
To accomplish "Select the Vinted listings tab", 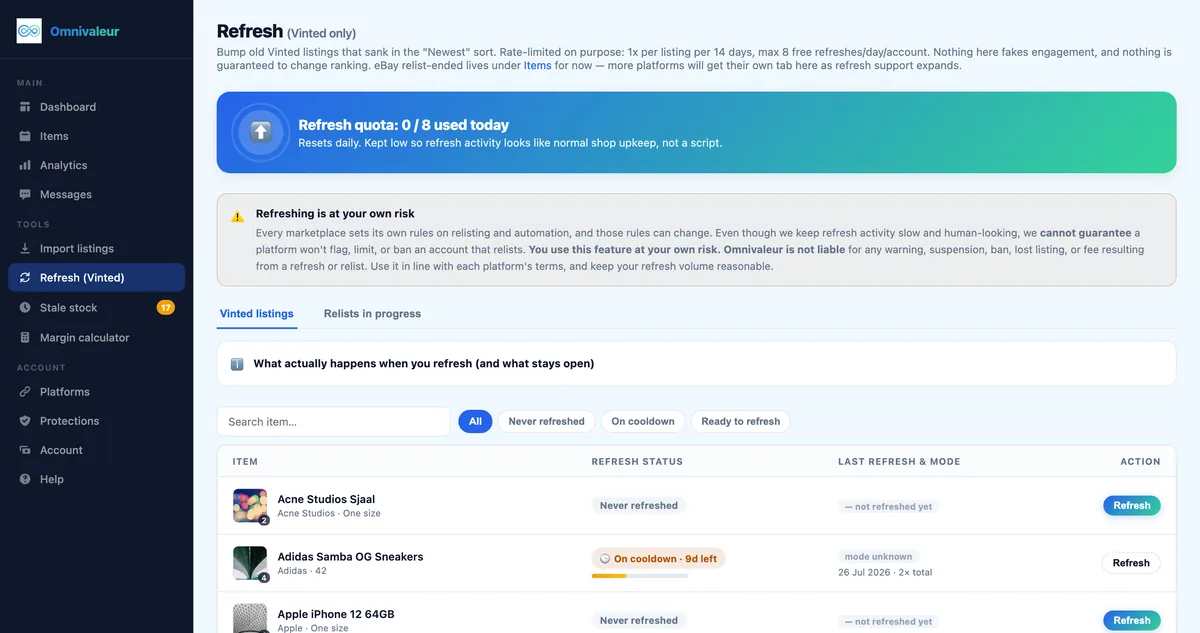I will point(257,314).
